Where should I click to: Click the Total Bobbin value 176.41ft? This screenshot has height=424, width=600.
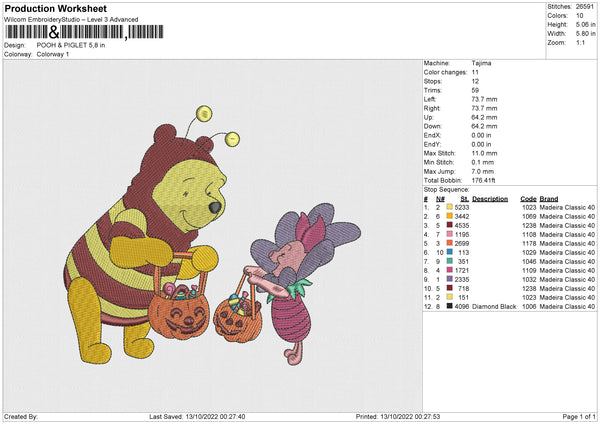point(483,180)
